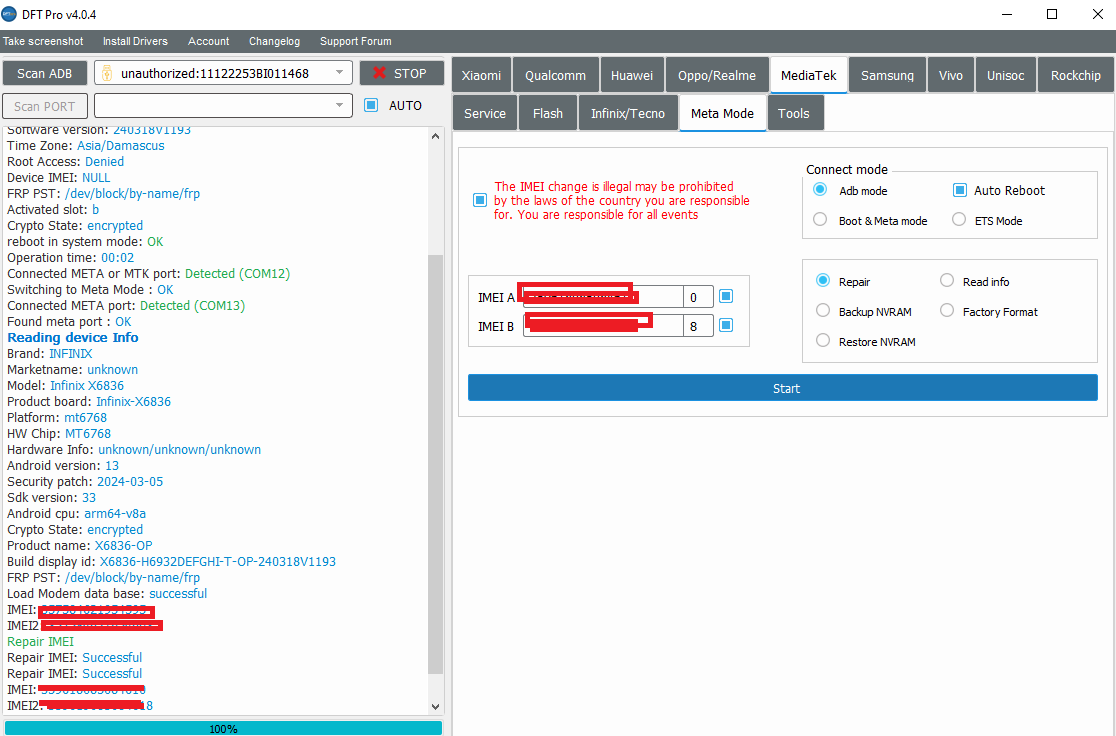Viewport: 1116px width, 736px height.
Task: Click 'Model: Infinix X6836' log line
Action: pyautogui.click(x=65, y=385)
